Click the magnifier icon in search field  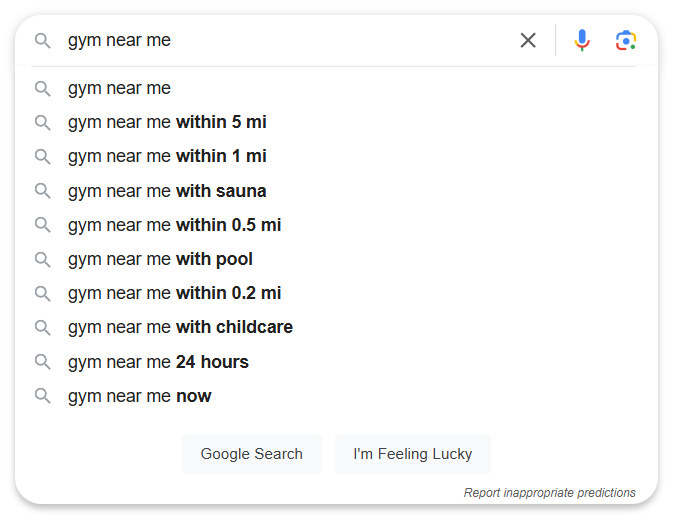click(43, 41)
